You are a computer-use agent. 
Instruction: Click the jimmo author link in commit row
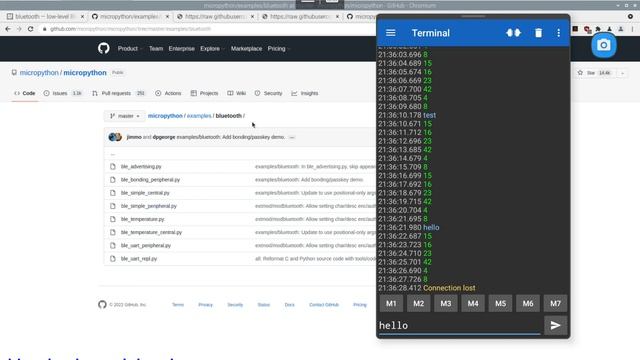(134, 137)
